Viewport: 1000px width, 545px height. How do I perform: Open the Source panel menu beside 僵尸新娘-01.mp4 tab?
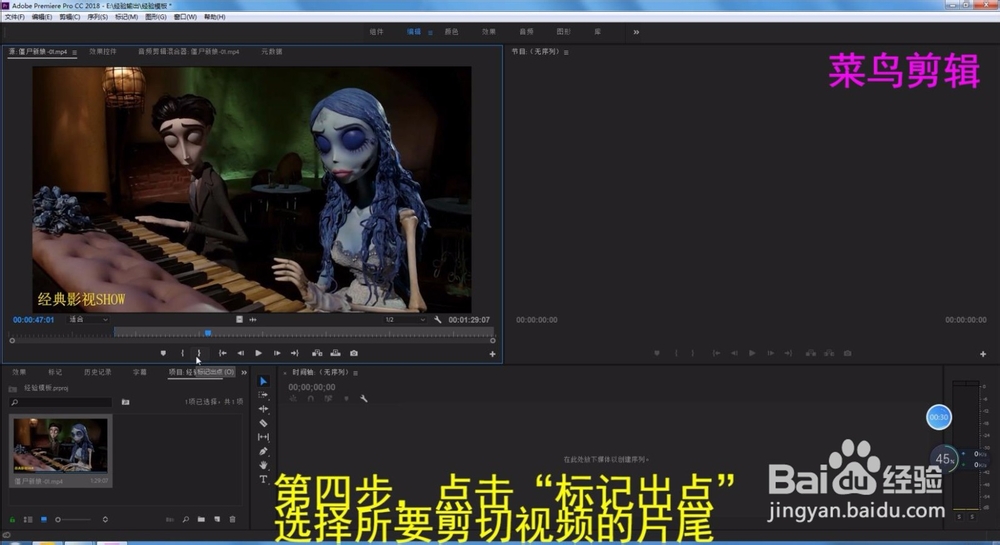click(75, 52)
